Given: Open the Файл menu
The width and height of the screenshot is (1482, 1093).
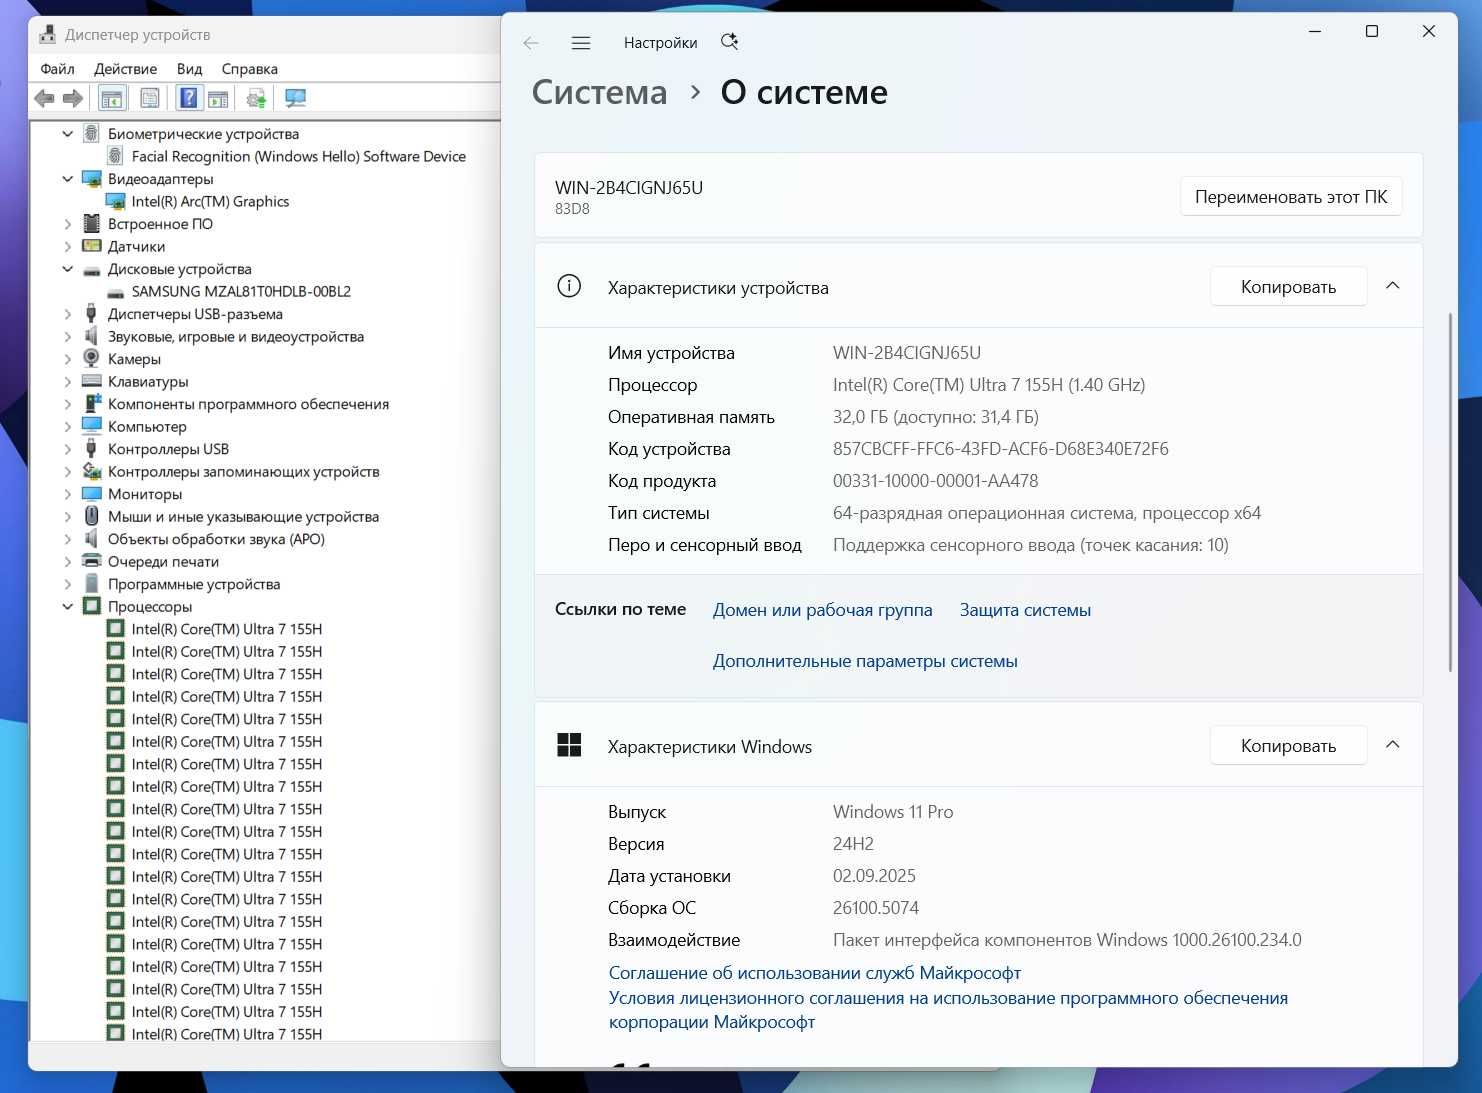Looking at the screenshot, I should pyautogui.click(x=57, y=69).
